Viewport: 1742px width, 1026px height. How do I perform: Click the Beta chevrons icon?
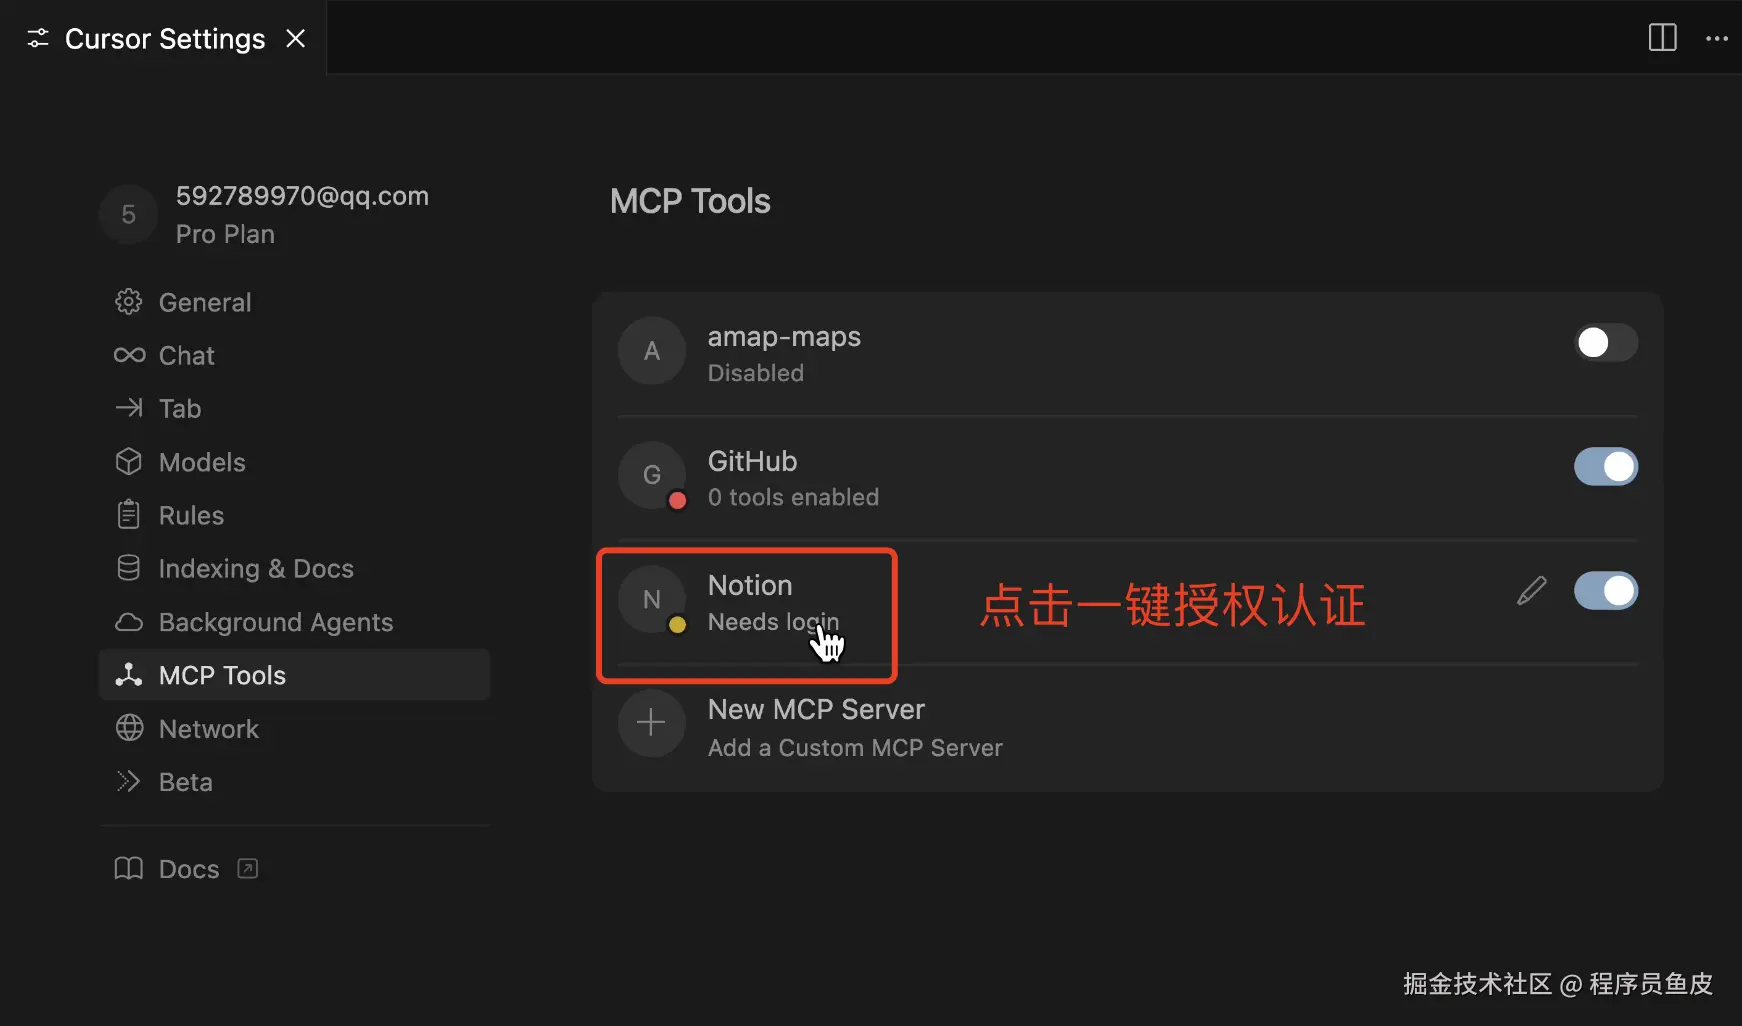[129, 781]
